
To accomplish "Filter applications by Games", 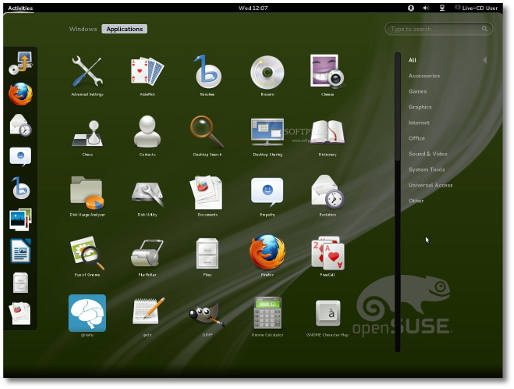I will pos(418,91).
